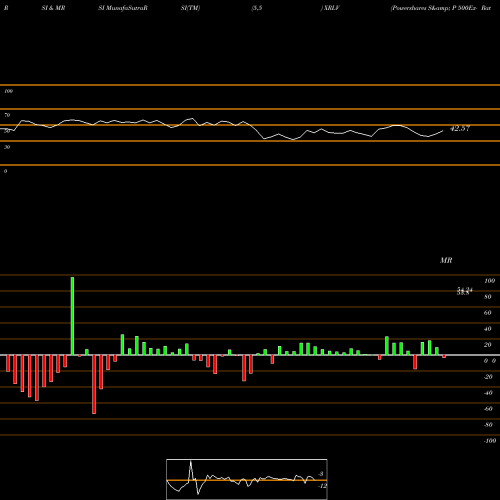Click the 'SI & MR' header text
Viewport: 500px width, 500px height.
[53, 8]
